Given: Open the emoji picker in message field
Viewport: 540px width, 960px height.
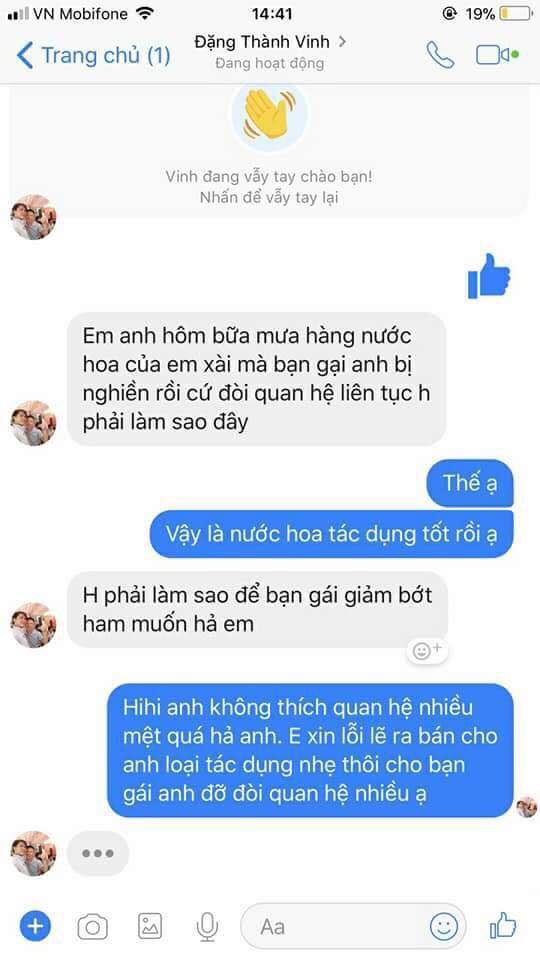Looking at the screenshot, I should [x=443, y=926].
